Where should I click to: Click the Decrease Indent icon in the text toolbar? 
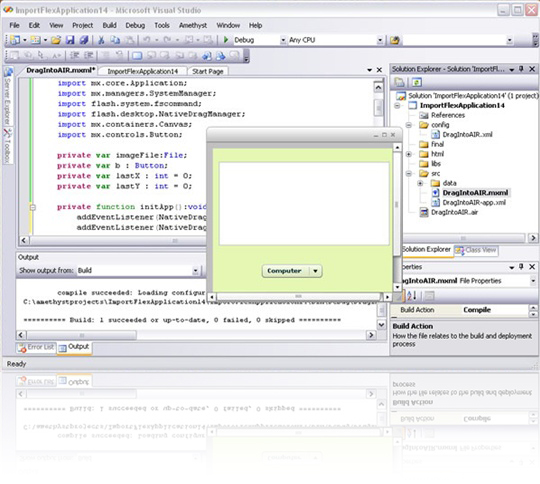point(75,55)
